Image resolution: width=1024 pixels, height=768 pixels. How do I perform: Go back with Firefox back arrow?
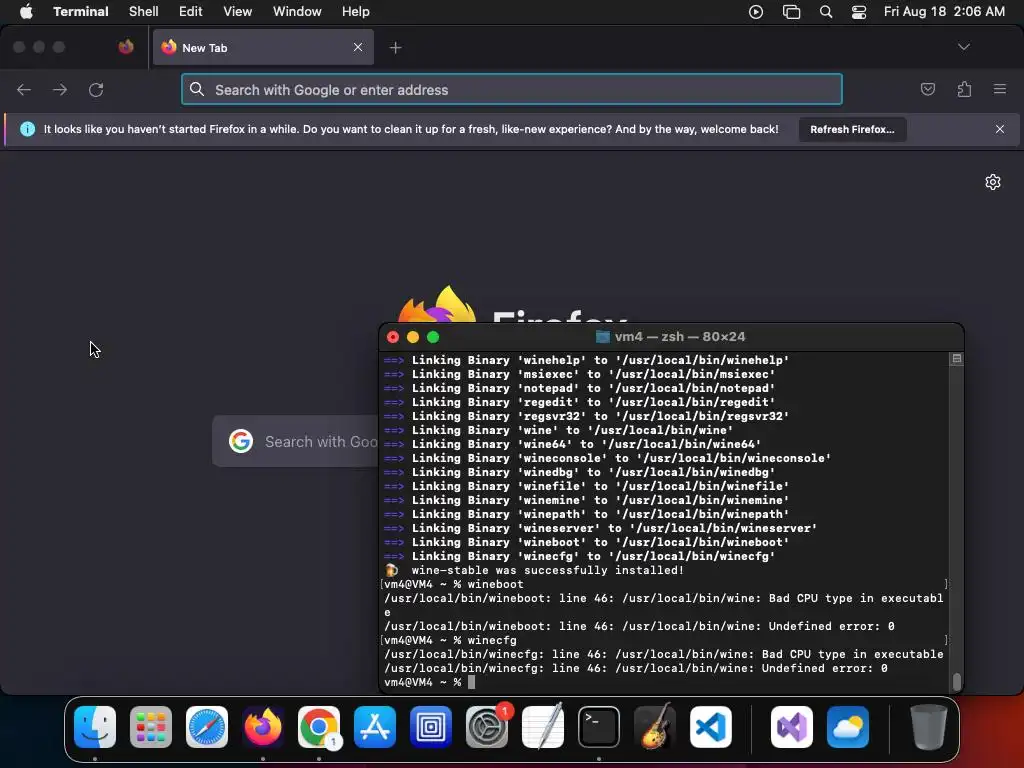coord(24,89)
